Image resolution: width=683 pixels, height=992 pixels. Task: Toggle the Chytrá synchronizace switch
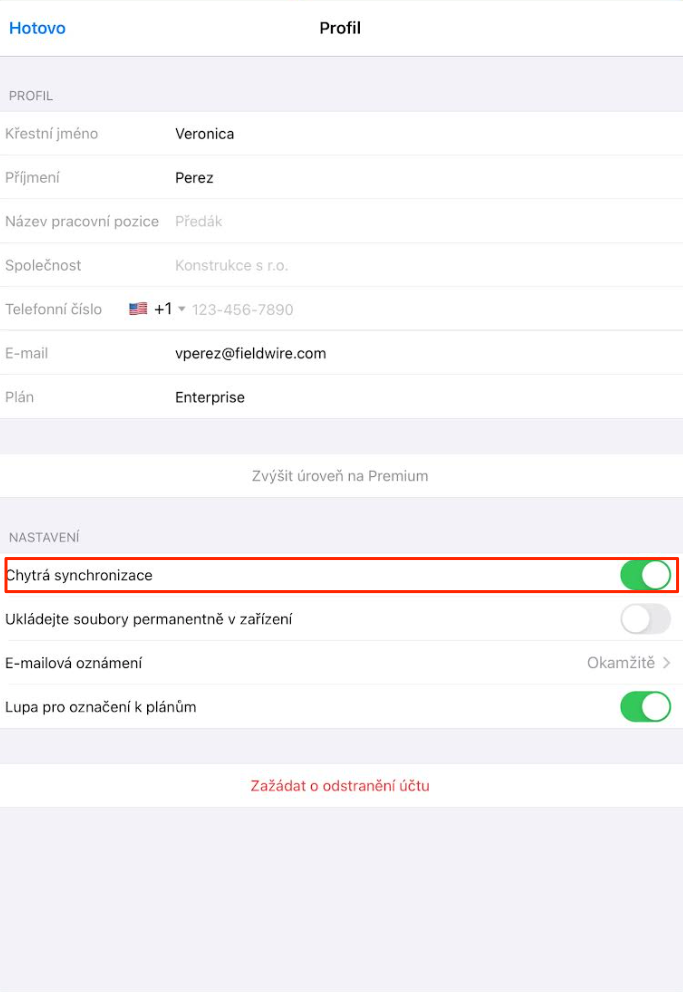pyautogui.click(x=645, y=575)
